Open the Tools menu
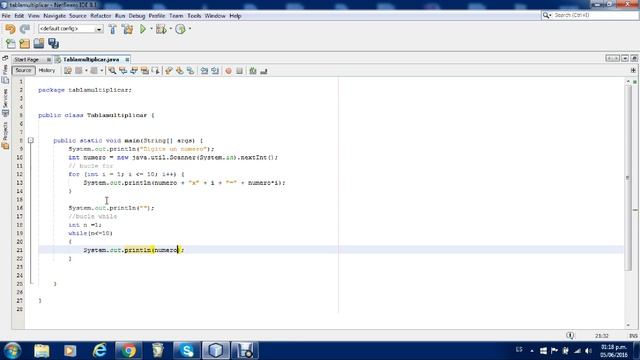The image size is (640, 360). tap(194, 16)
